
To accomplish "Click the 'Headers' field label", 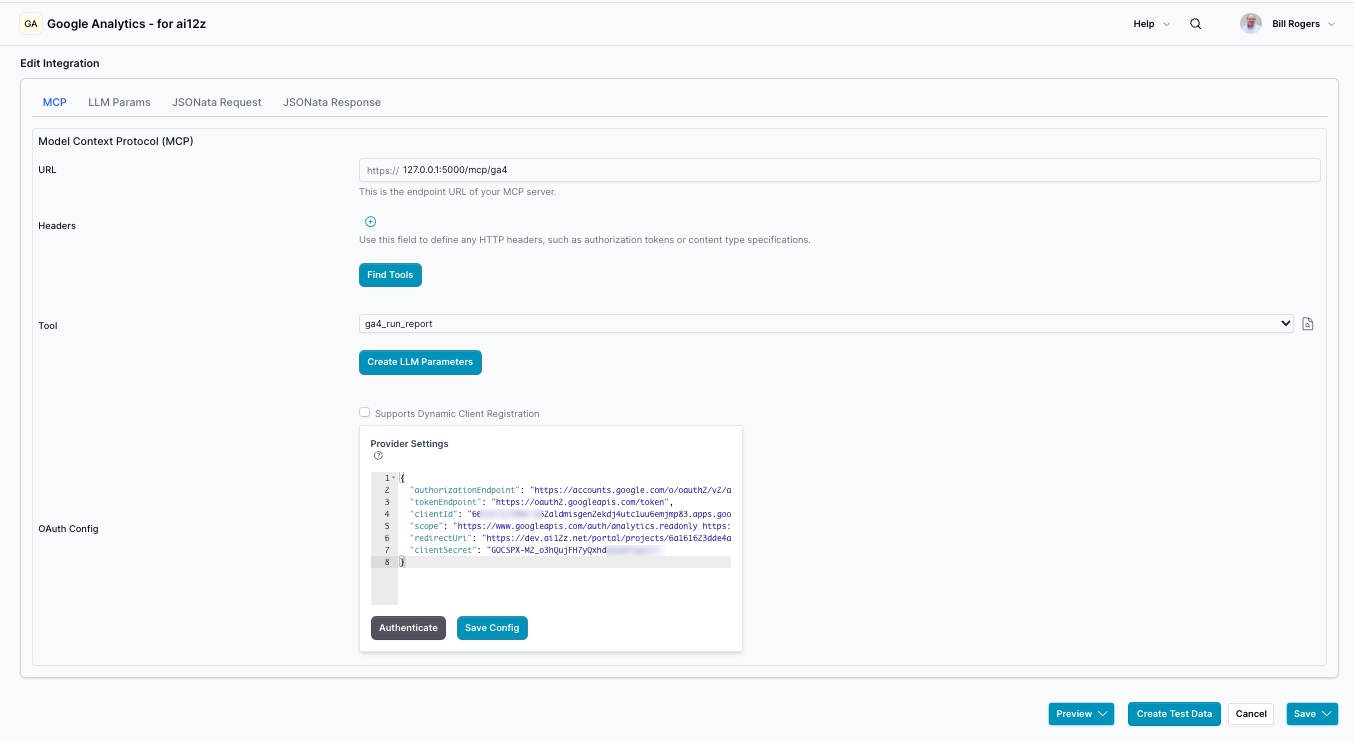I will click(57, 226).
